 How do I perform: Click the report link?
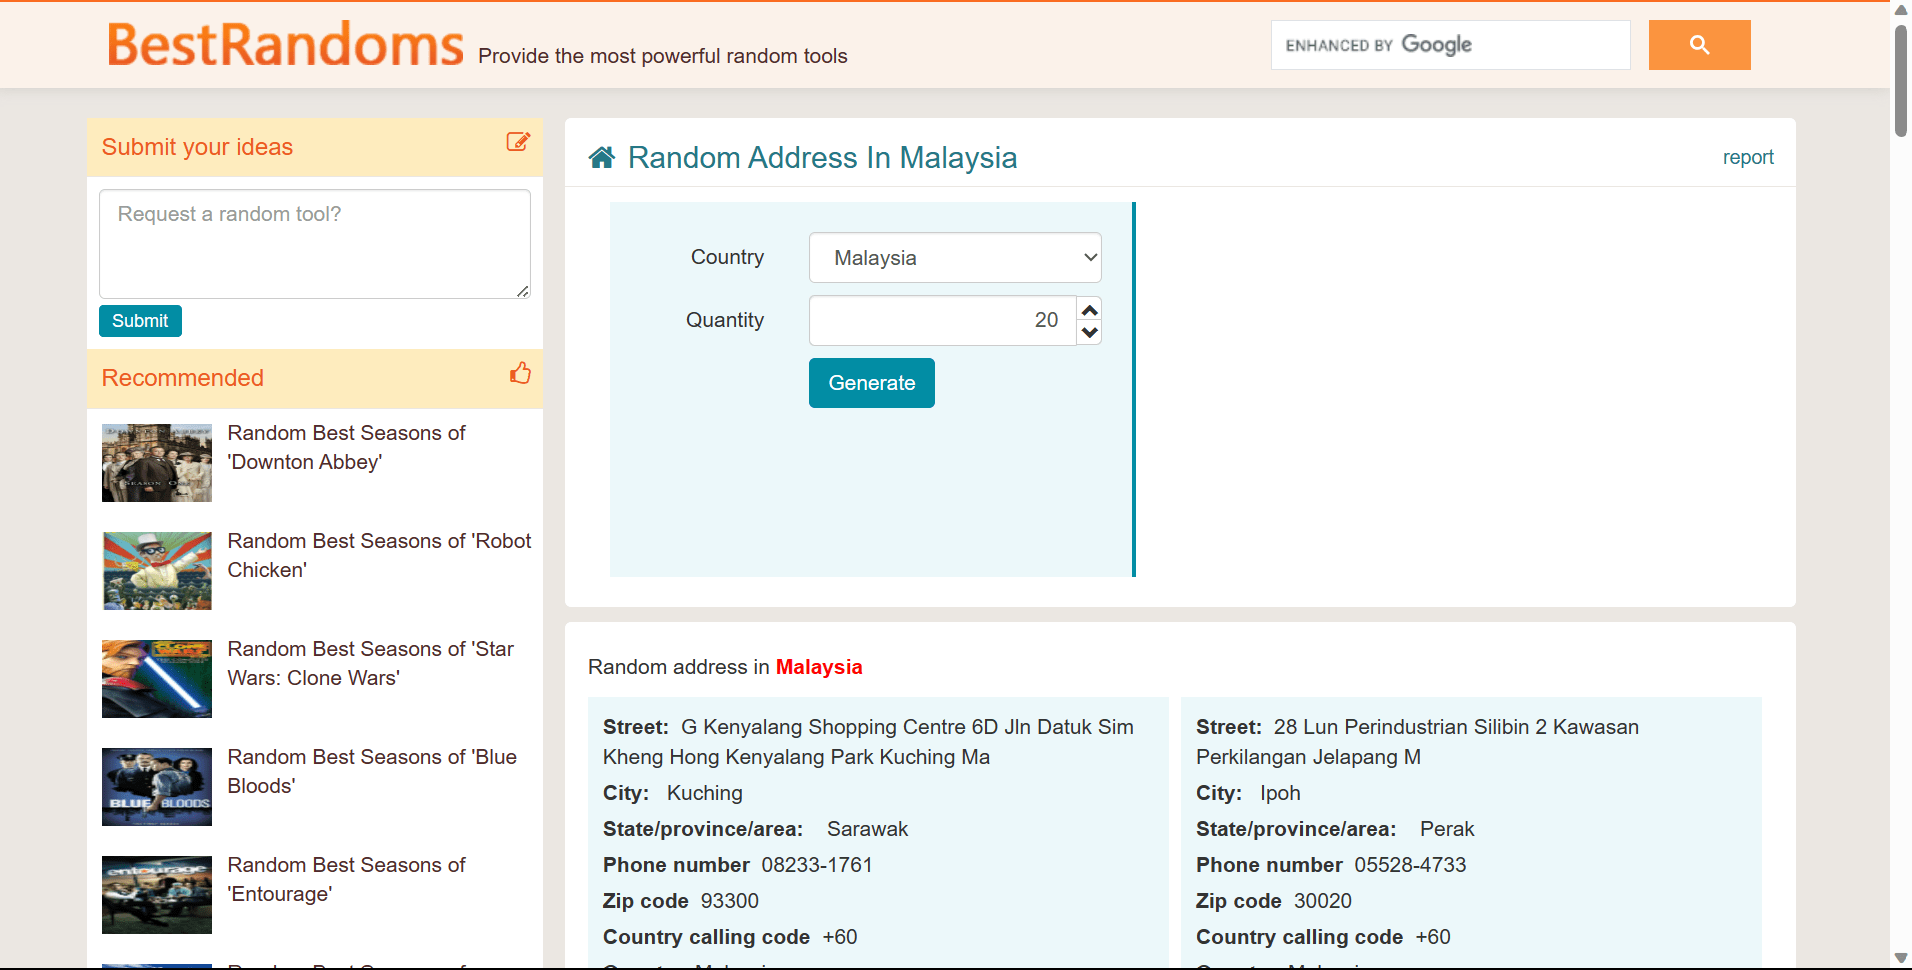point(1748,158)
